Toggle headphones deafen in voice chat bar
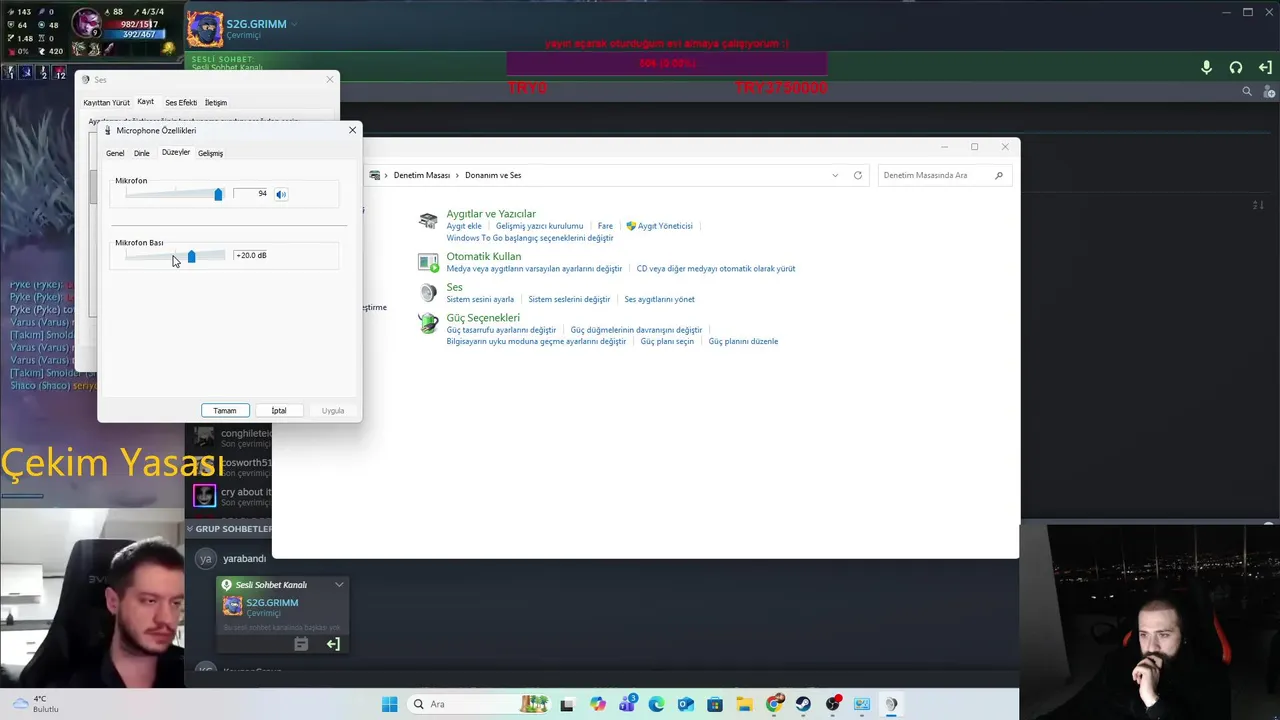The height and width of the screenshot is (720, 1280). coord(1236,67)
